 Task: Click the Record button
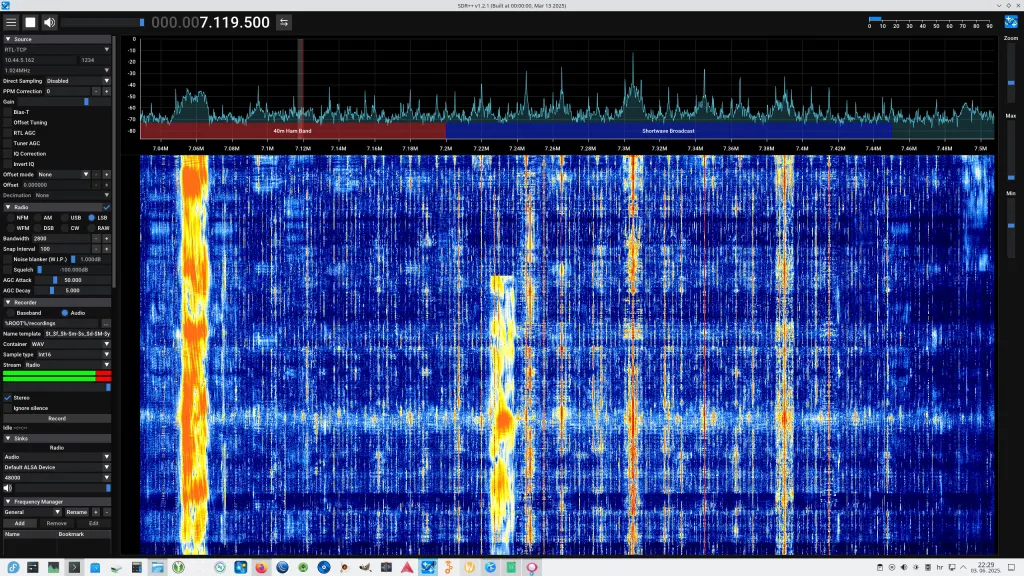pos(57,419)
